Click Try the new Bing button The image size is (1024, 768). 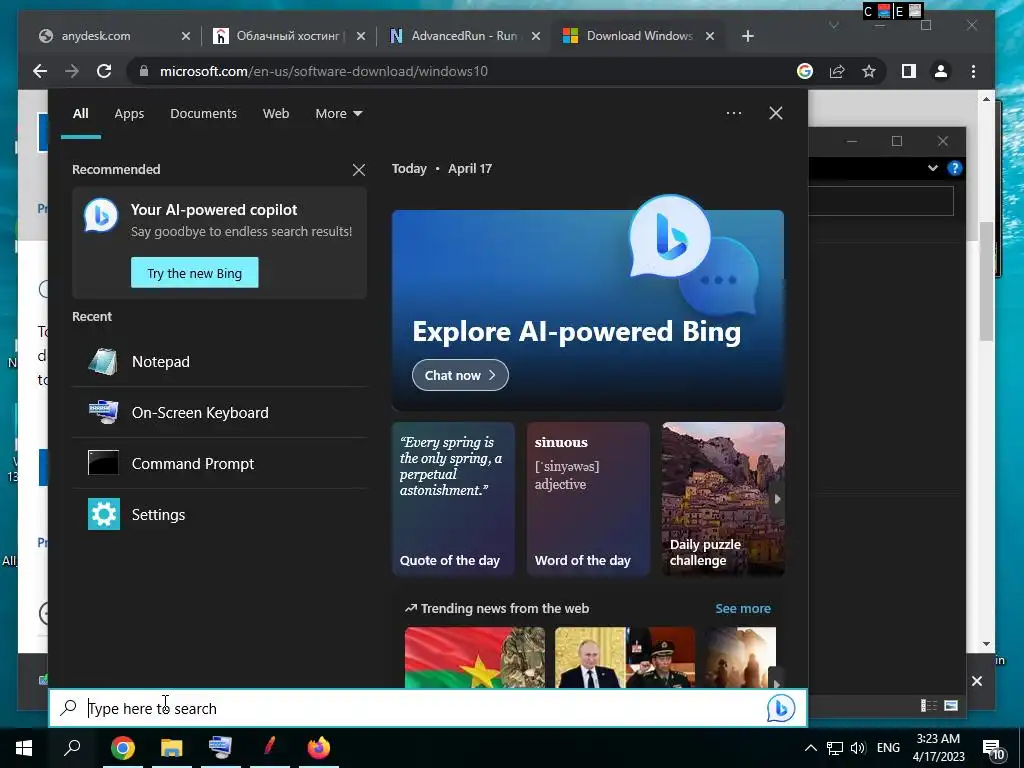tap(195, 273)
